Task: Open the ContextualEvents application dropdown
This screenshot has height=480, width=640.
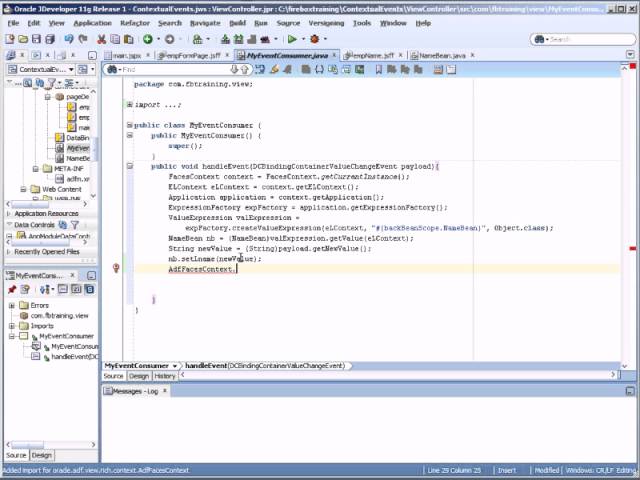Action: click(x=71, y=69)
